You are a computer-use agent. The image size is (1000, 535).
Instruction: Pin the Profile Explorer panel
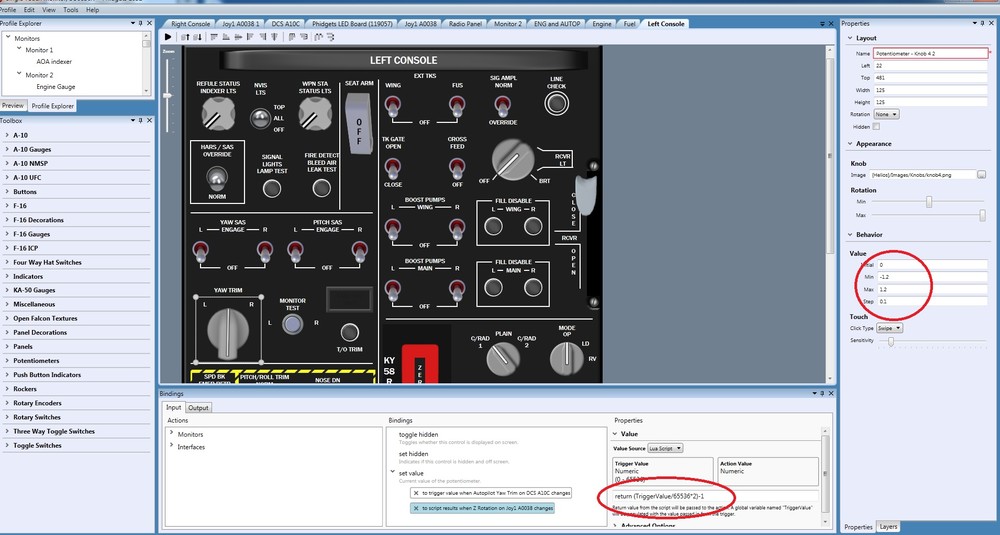(x=140, y=23)
